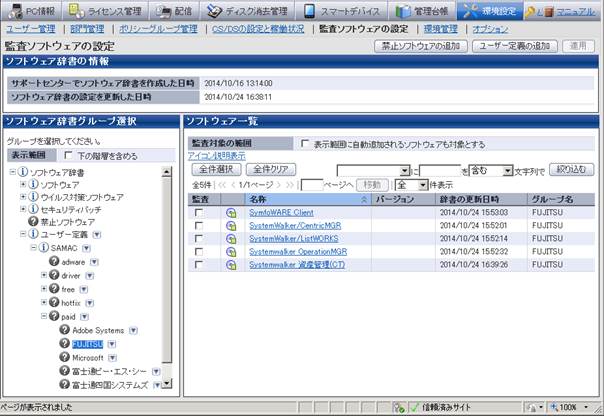Click the 適用 button
This screenshot has width=604, height=416.
click(x=578, y=46)
